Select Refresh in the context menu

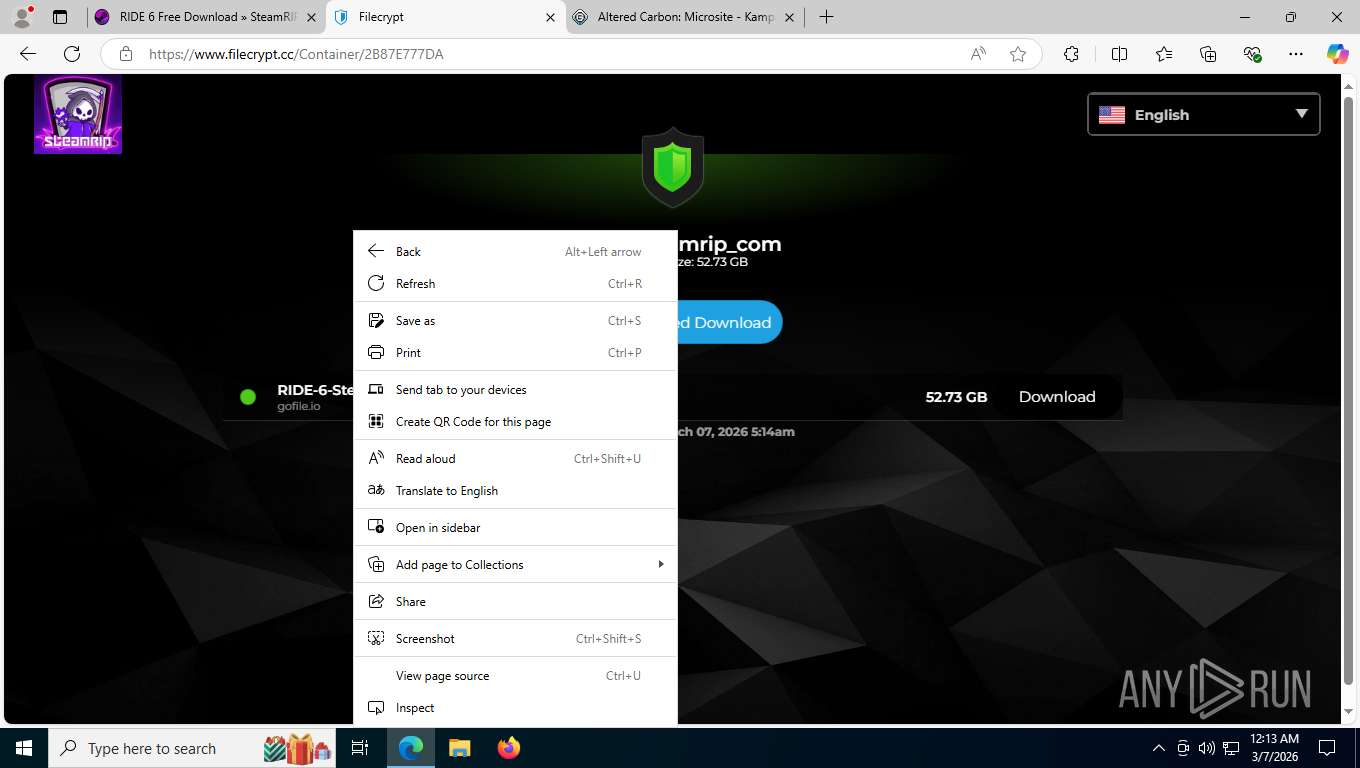[515, 284]
